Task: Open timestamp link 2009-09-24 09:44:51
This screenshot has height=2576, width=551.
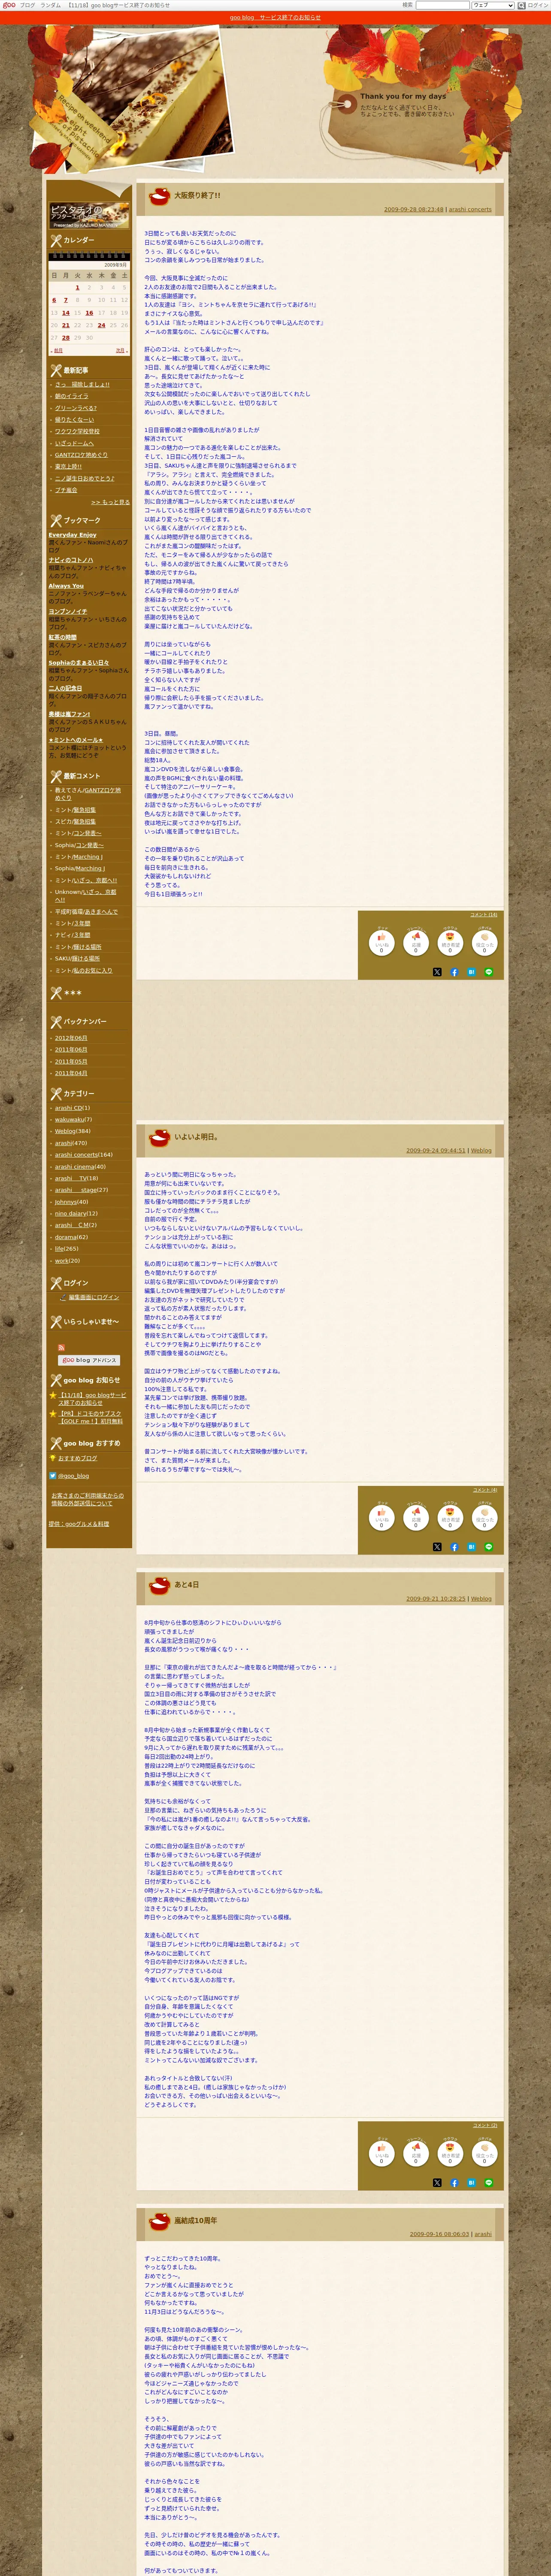Action: click(436, 1151)
